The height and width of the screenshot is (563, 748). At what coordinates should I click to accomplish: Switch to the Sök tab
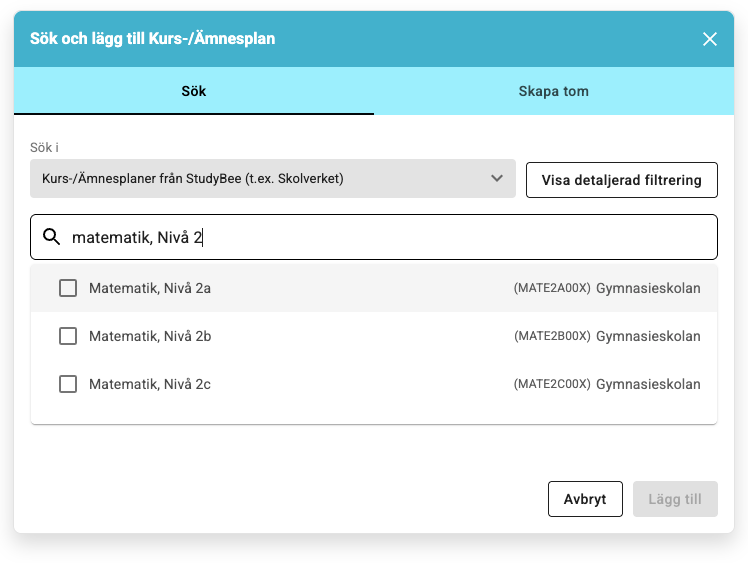click(194, 91)
